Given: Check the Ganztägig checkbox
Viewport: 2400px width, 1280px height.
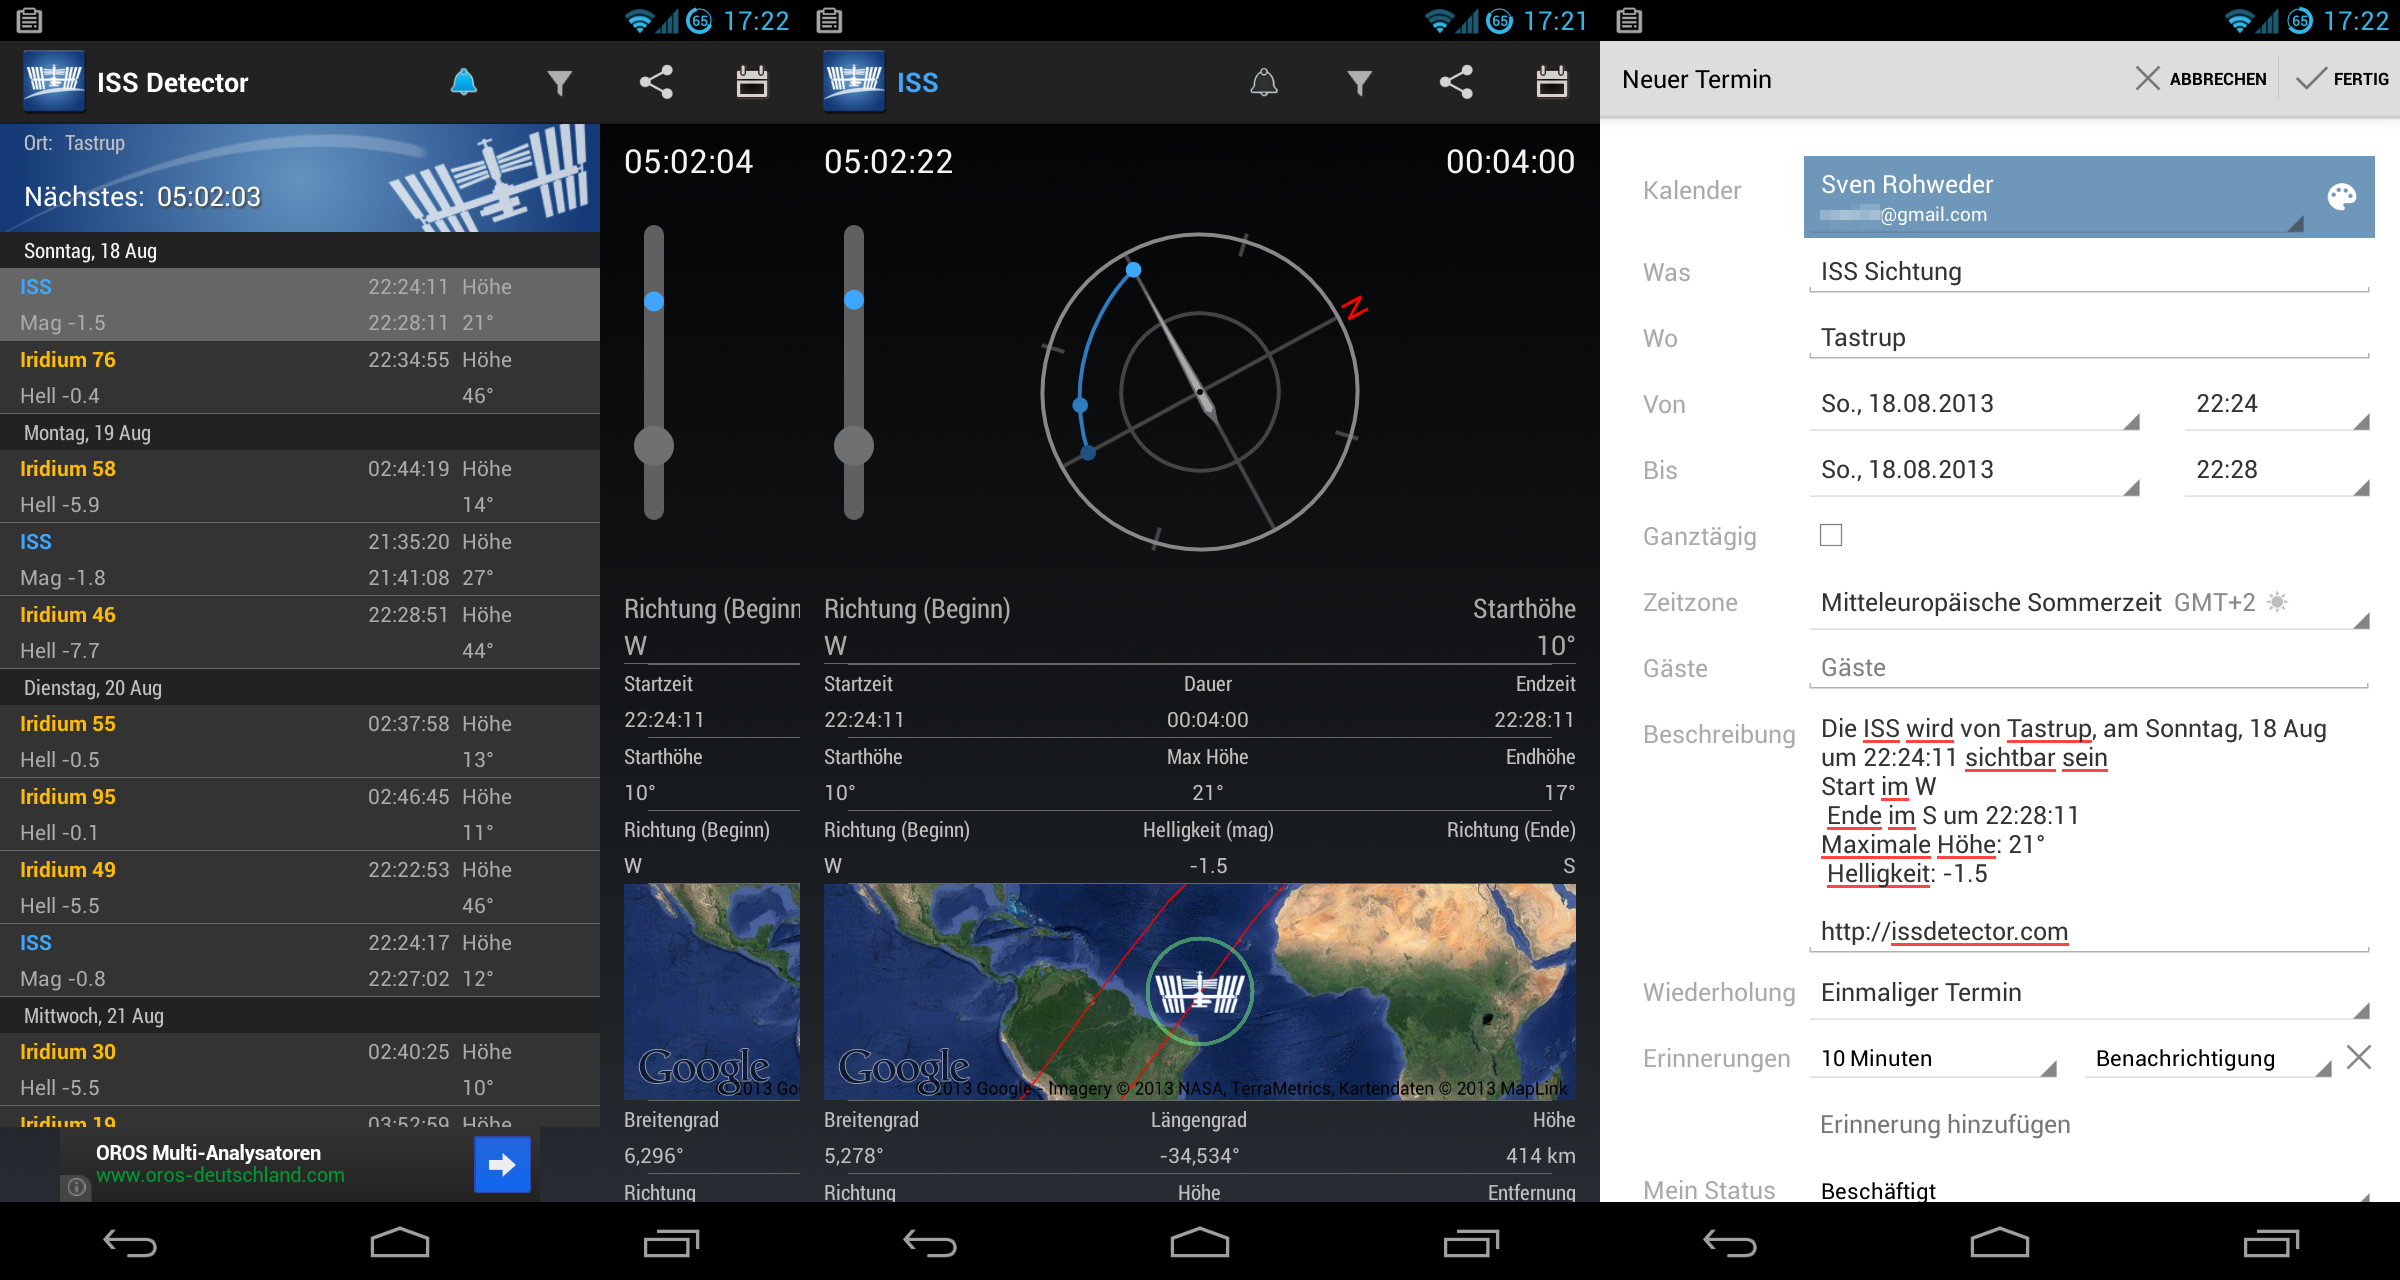Looking at the screenshot, I should (1831, 535).
